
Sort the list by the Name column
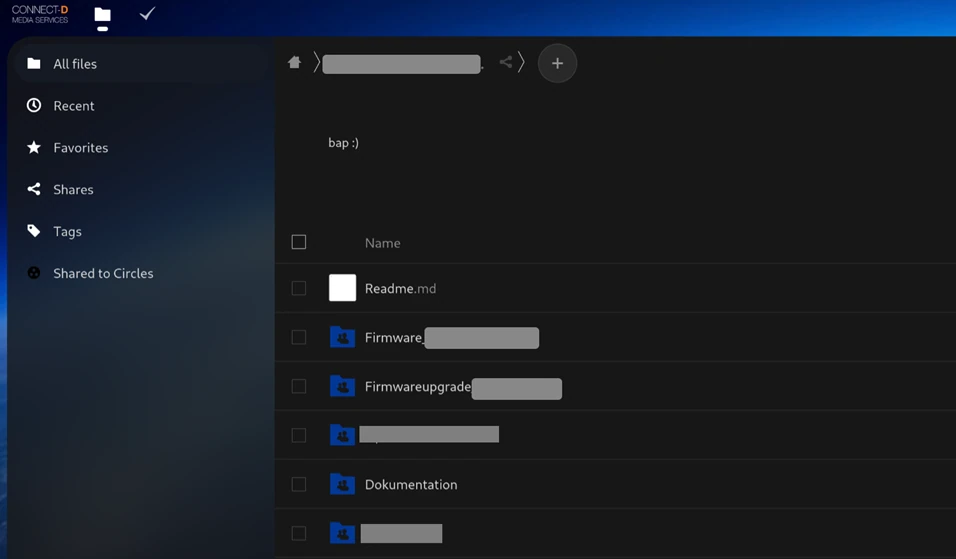[382, 243]
